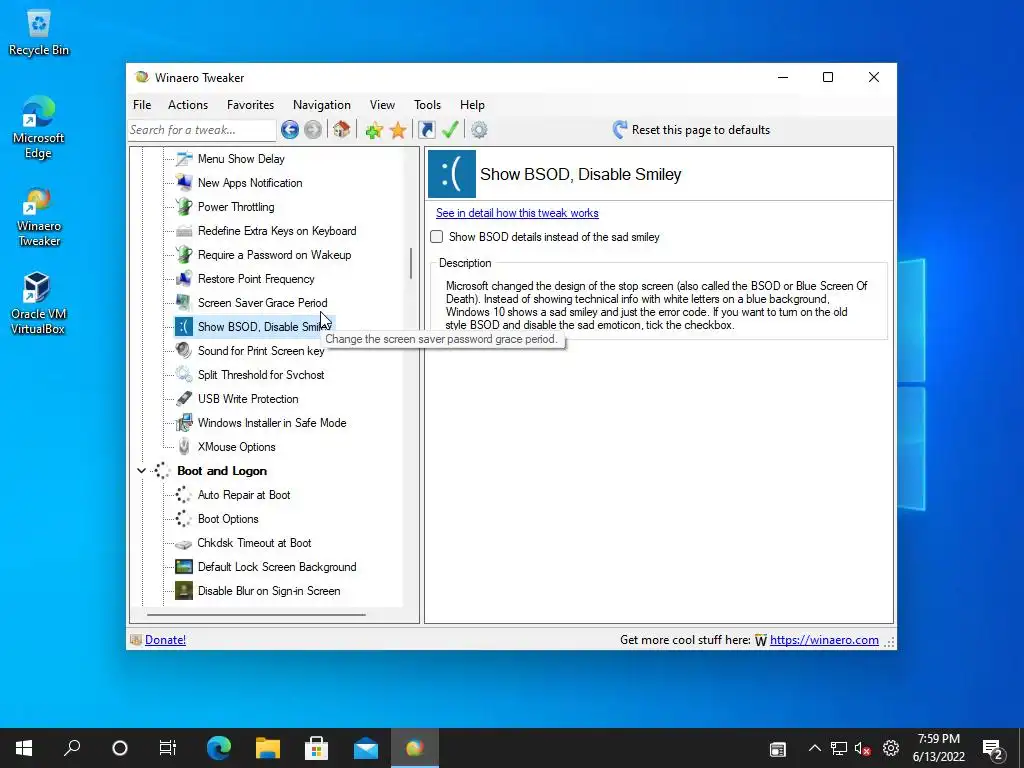Click the Redefine Extra Keys keyboard icon
The image size is (1024, 768).
[184, 231]
